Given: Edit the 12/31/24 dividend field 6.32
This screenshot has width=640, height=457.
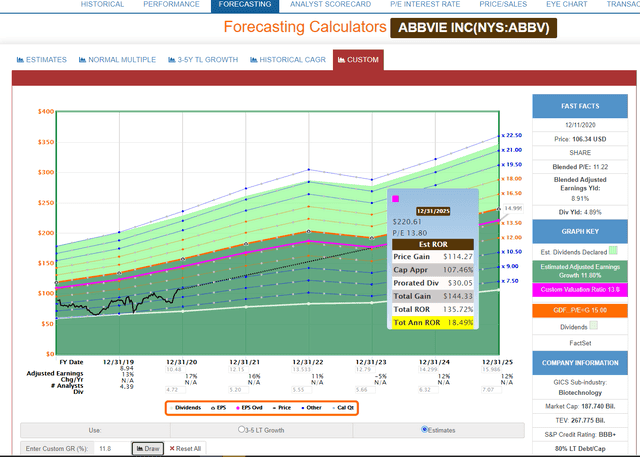Looking at the screenshot, I should (x=428, y=390).
